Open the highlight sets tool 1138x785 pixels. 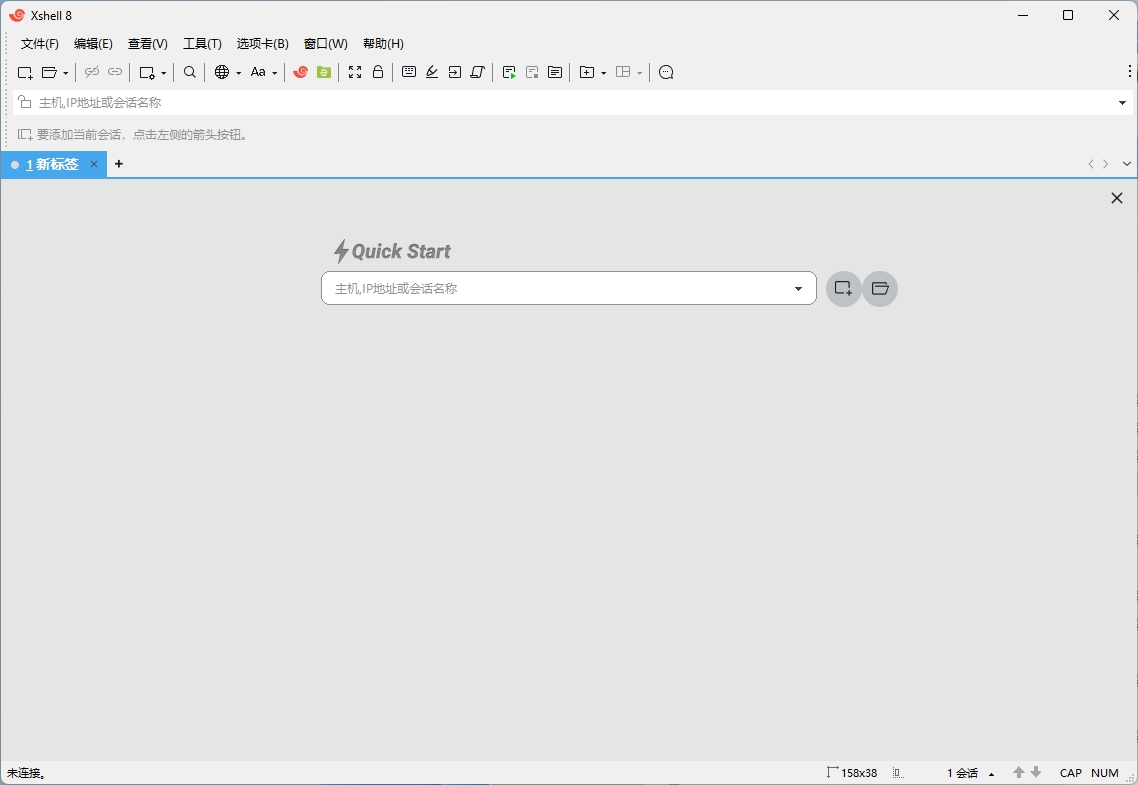[x=431, y=72]
